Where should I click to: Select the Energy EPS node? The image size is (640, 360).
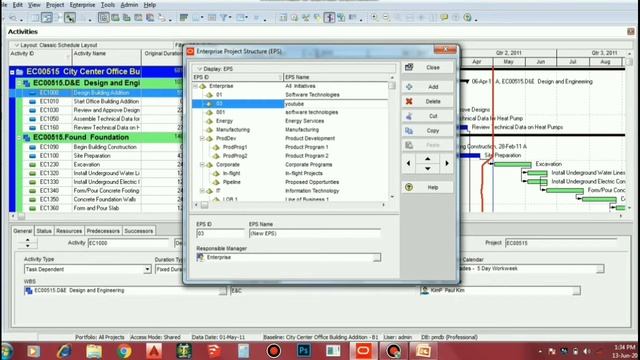pyautogui.click(x=290, y=121)
